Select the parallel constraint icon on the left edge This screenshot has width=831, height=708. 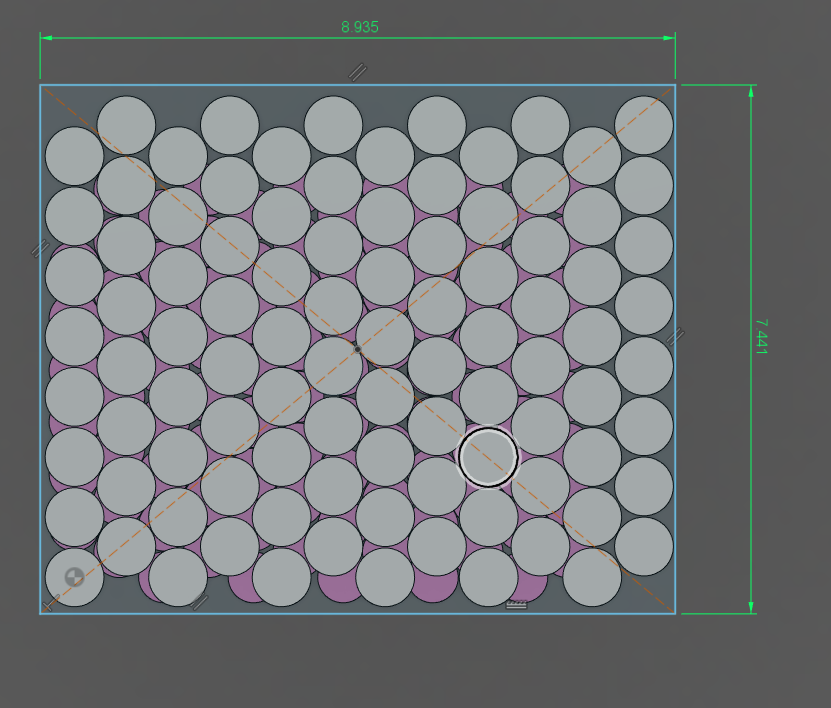tap(39, 248)
